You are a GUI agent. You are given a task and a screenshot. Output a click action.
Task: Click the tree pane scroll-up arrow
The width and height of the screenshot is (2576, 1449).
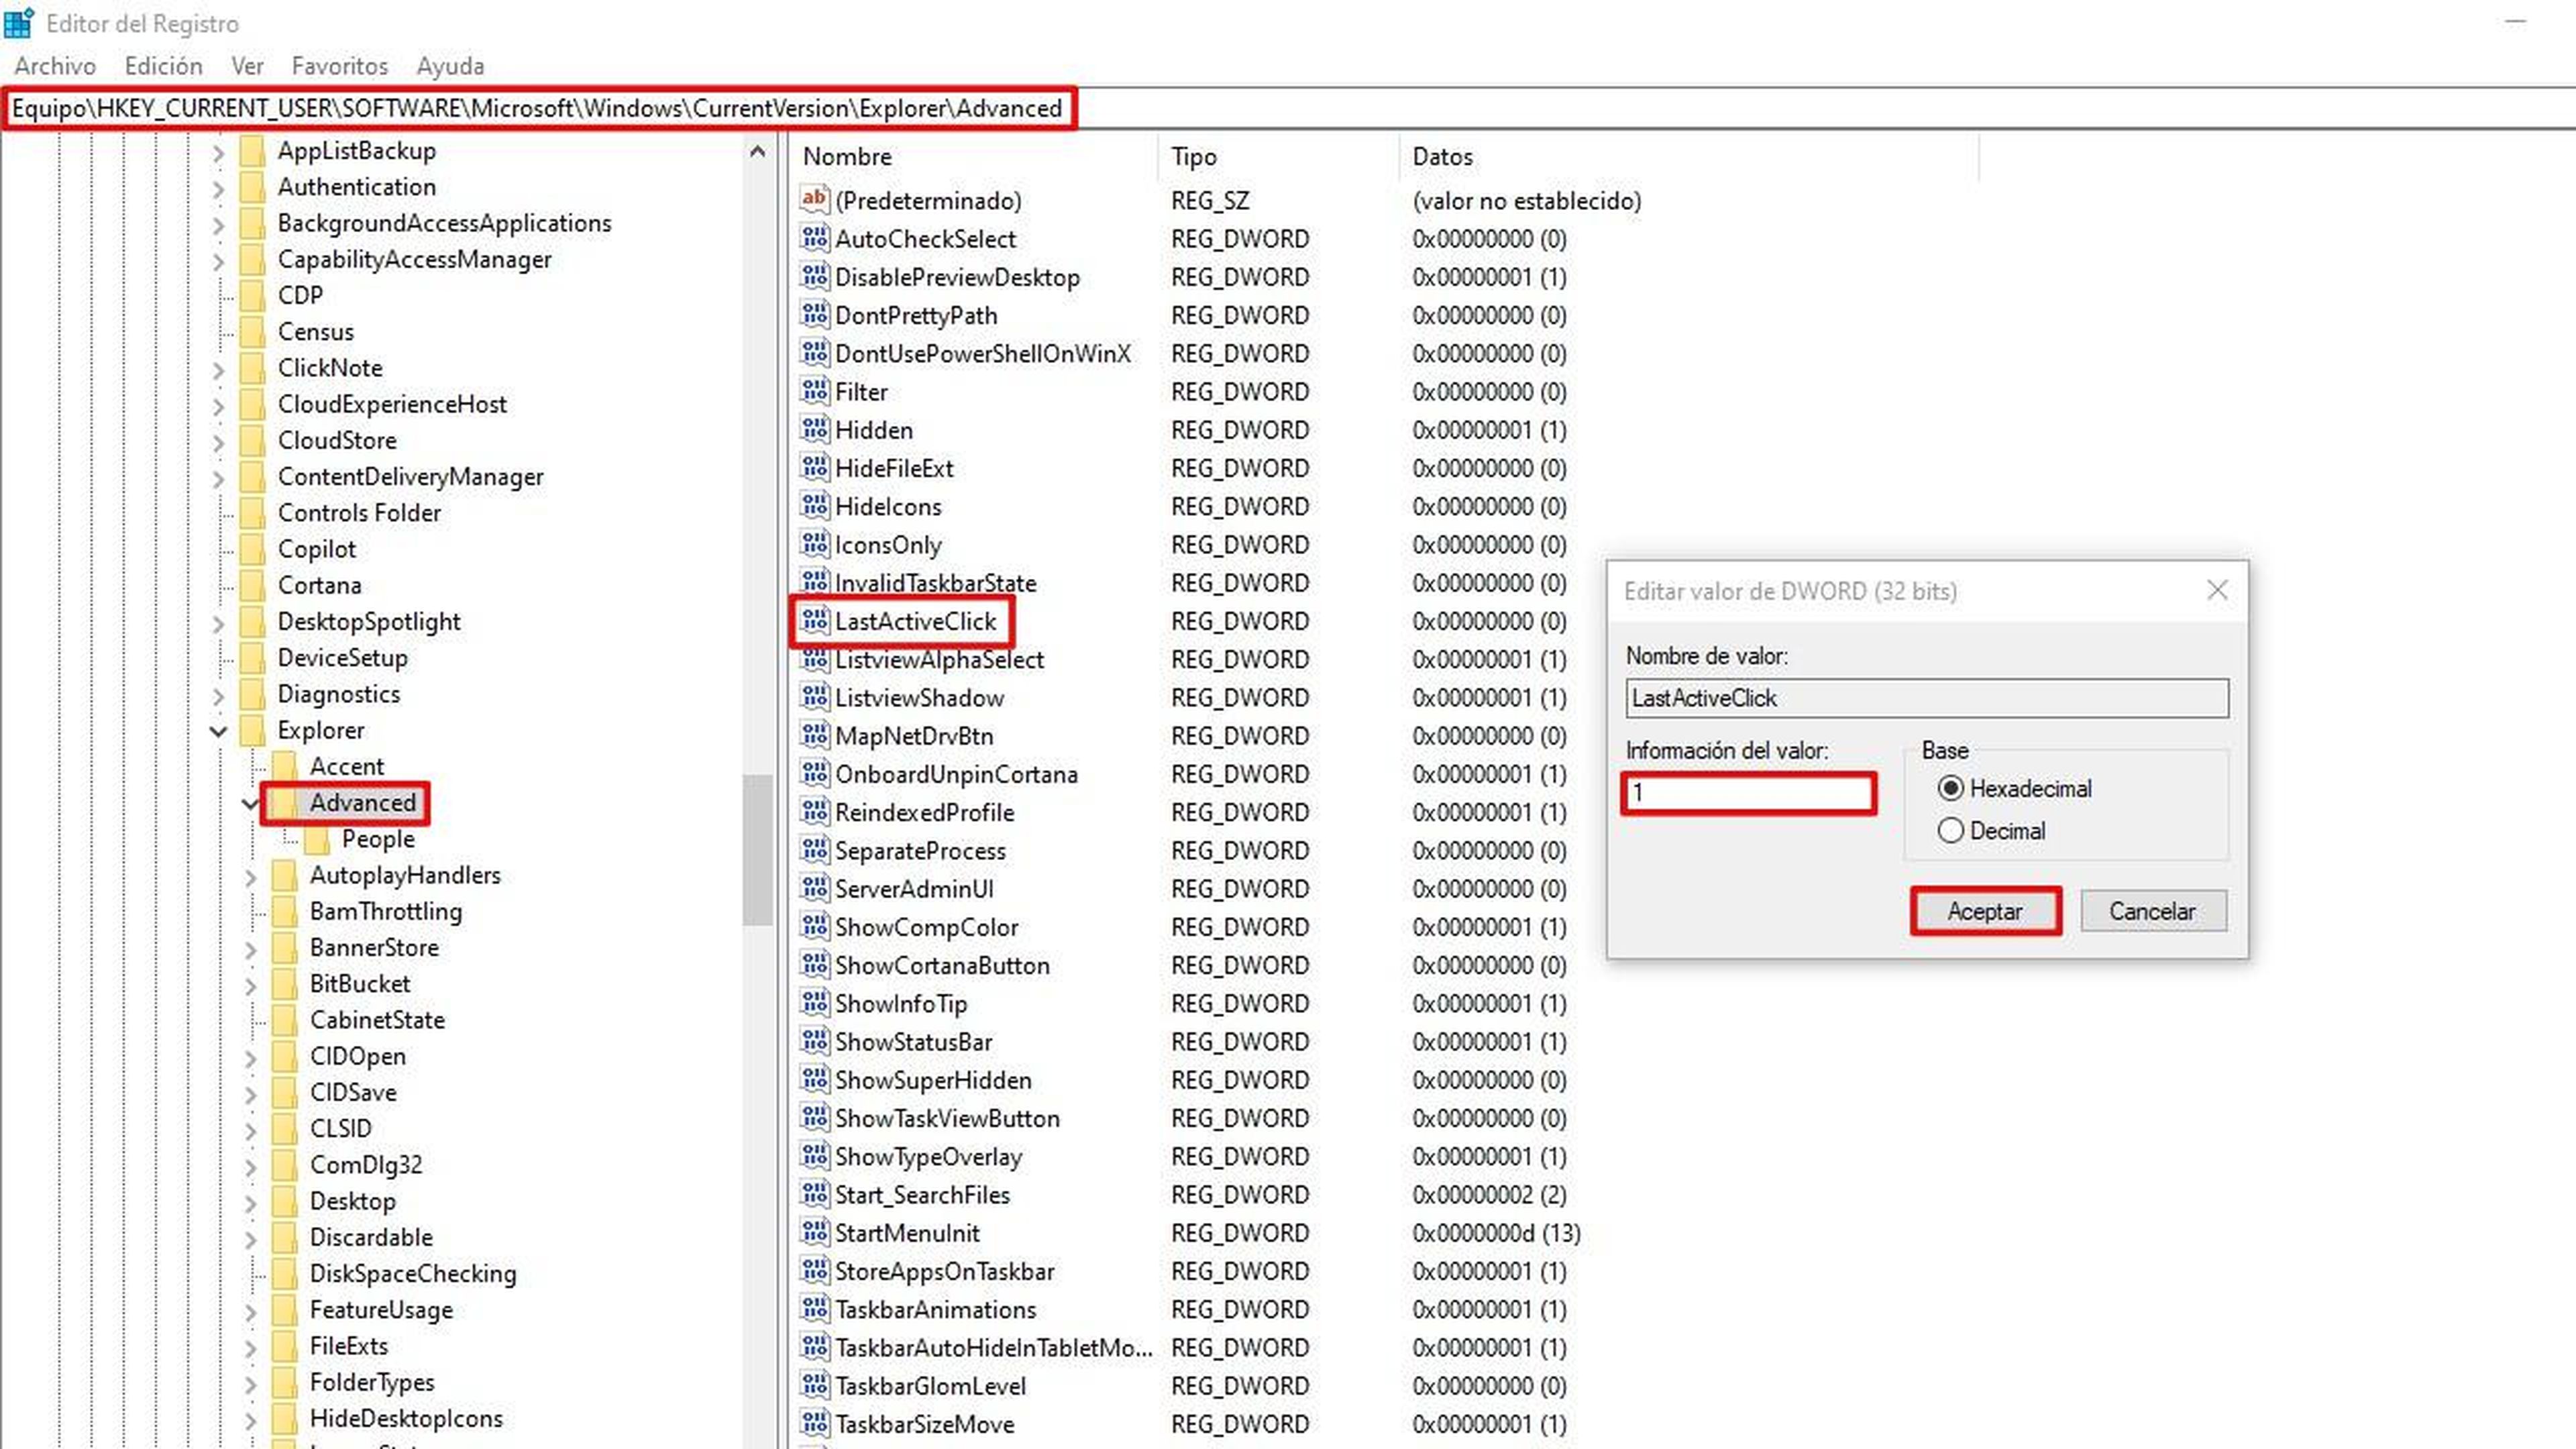[x=757, y=152]
